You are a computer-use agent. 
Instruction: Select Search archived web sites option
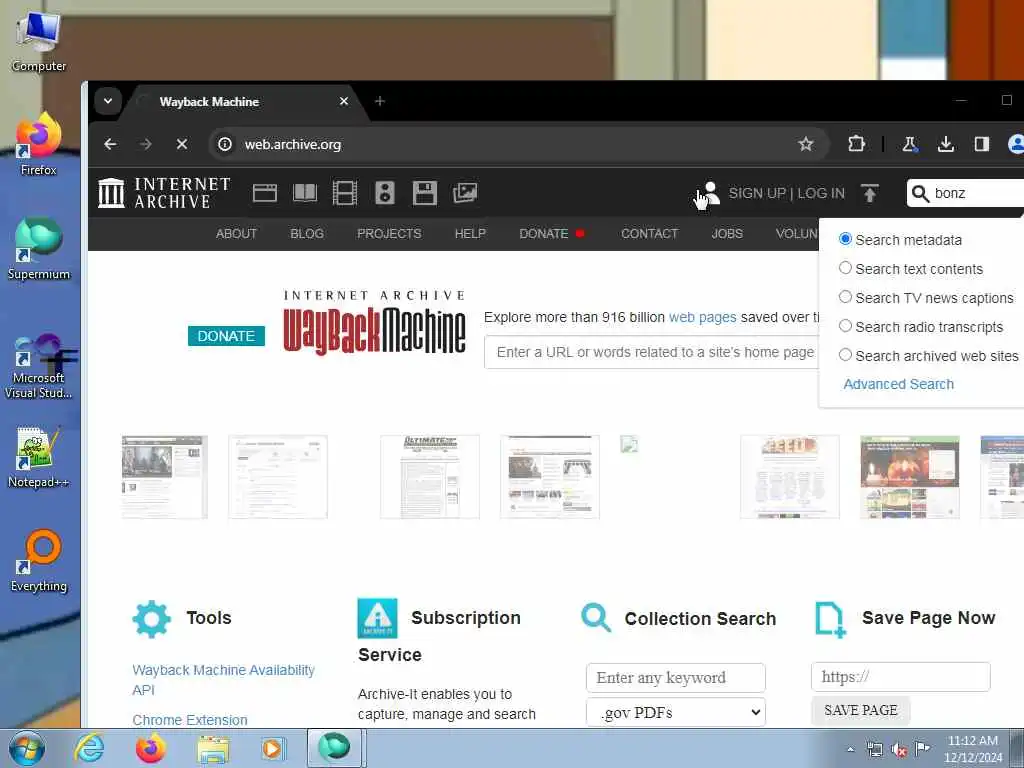click(845, 355)
